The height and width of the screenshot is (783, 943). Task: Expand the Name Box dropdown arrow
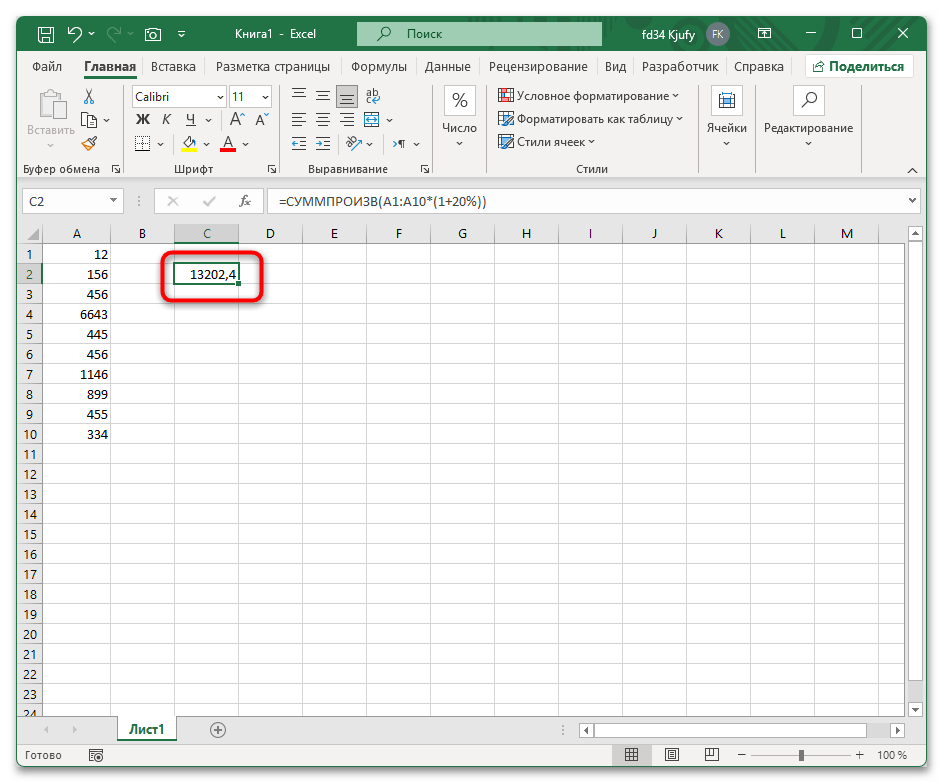[113, 201]
